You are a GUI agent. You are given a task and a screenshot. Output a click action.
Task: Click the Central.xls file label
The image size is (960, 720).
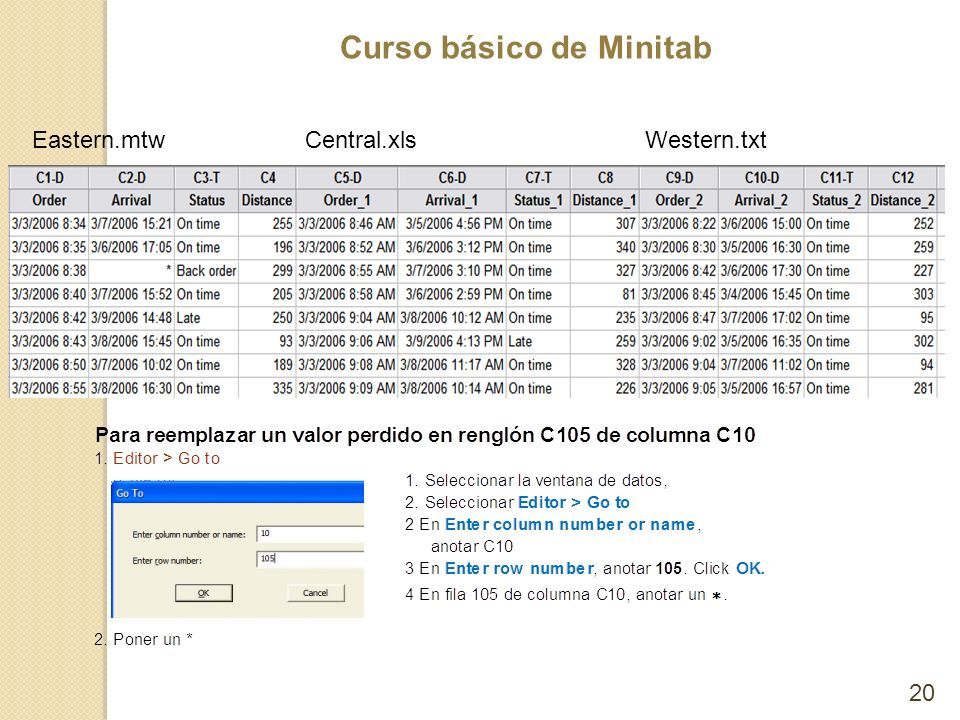pos(360,140)
